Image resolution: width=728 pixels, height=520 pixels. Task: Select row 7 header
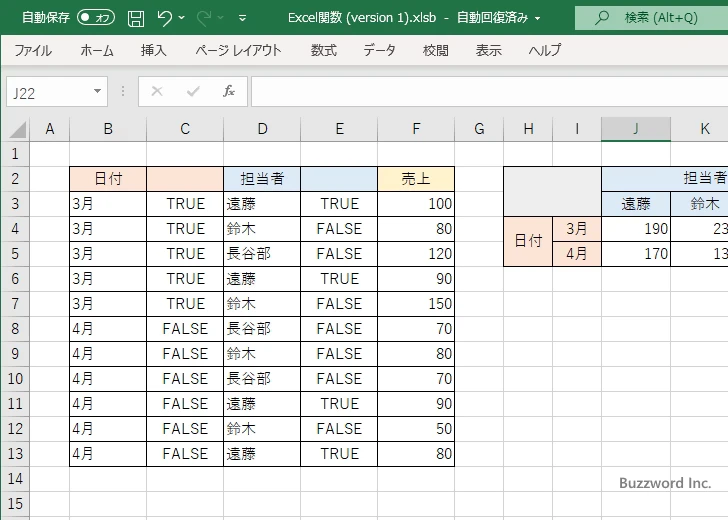pos(15,304)
